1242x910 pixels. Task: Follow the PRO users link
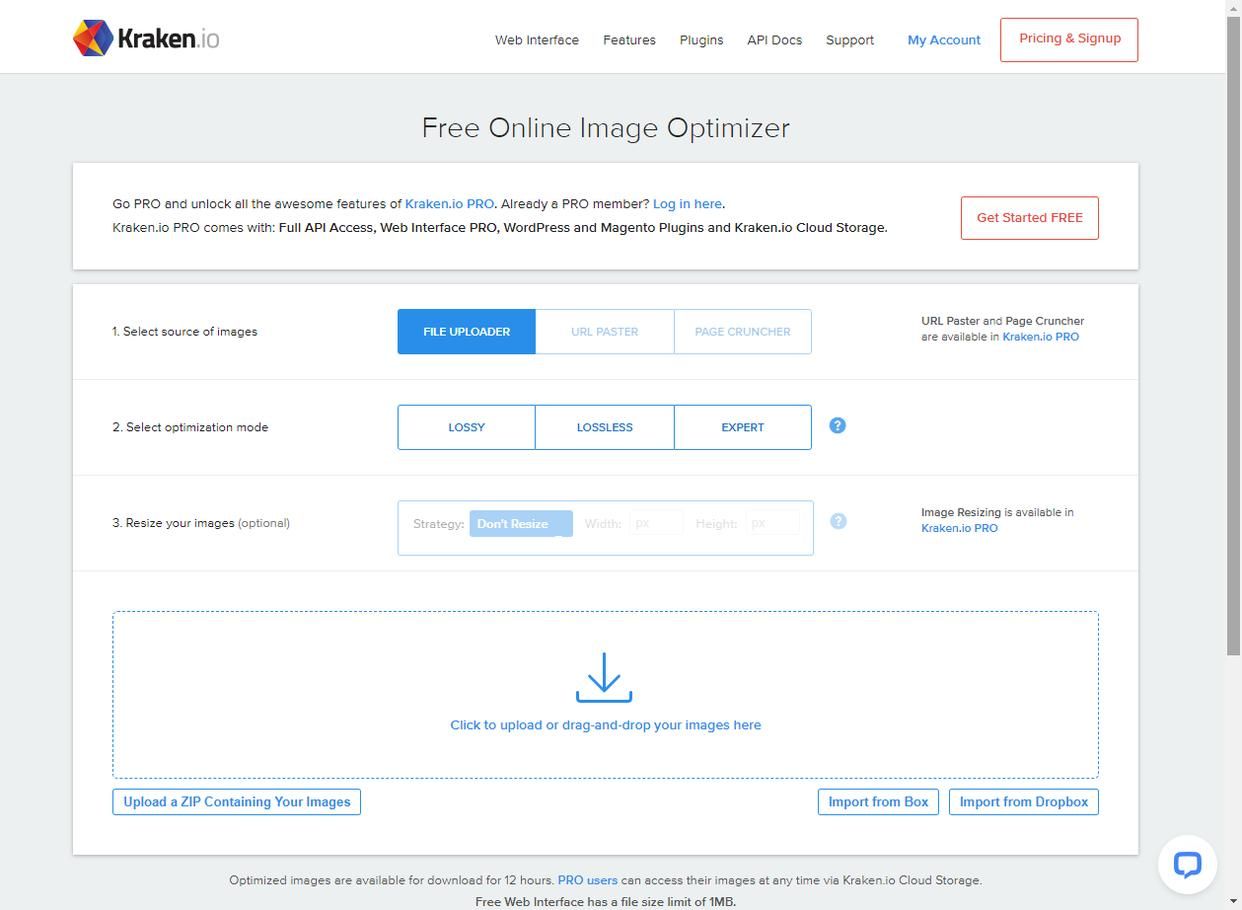[x=587, y=881]
